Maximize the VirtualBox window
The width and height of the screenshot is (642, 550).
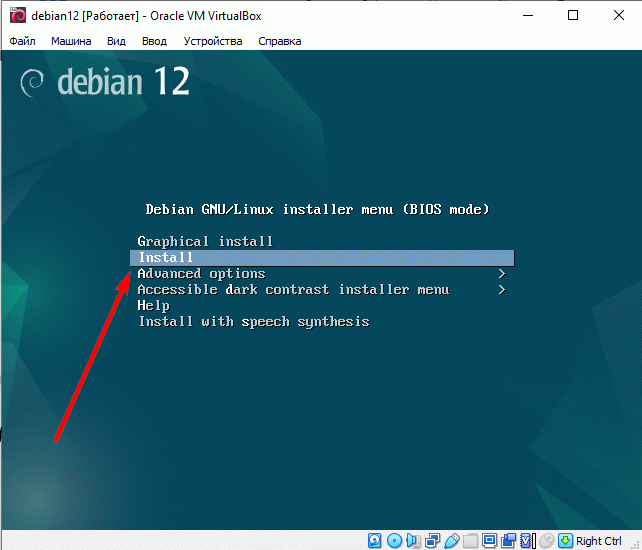click(x=573, y=16)
